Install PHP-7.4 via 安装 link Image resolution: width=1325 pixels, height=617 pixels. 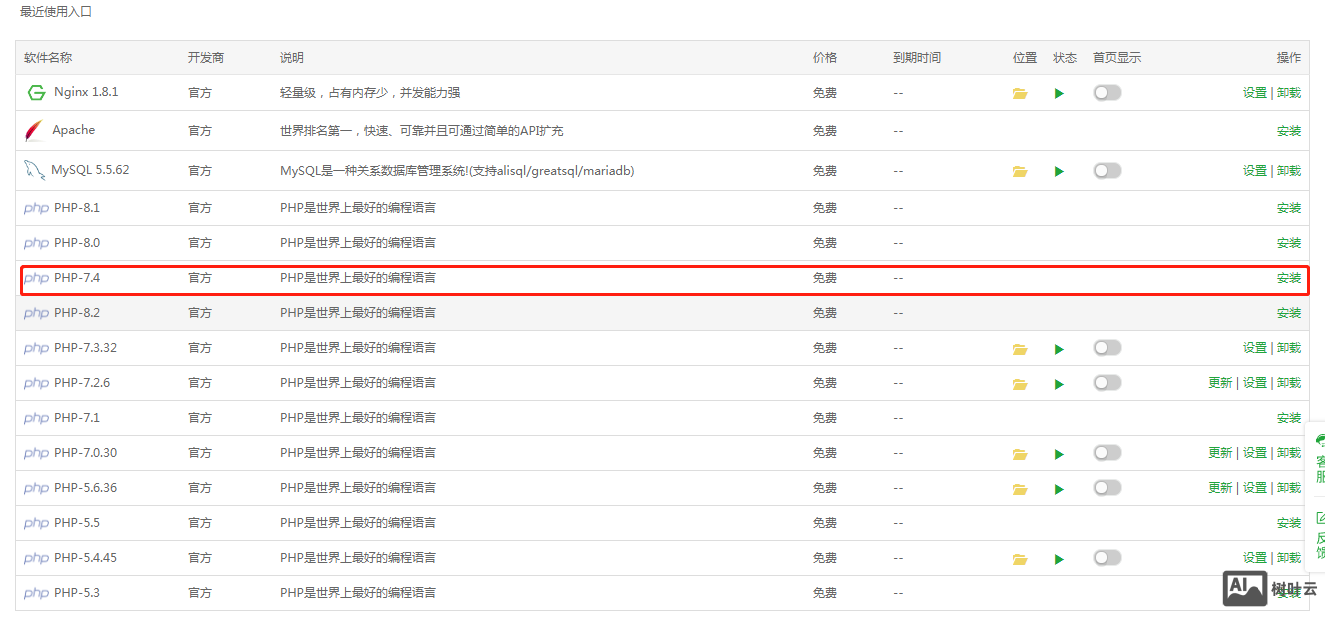pyautogui.click(x=1288, y=278)
